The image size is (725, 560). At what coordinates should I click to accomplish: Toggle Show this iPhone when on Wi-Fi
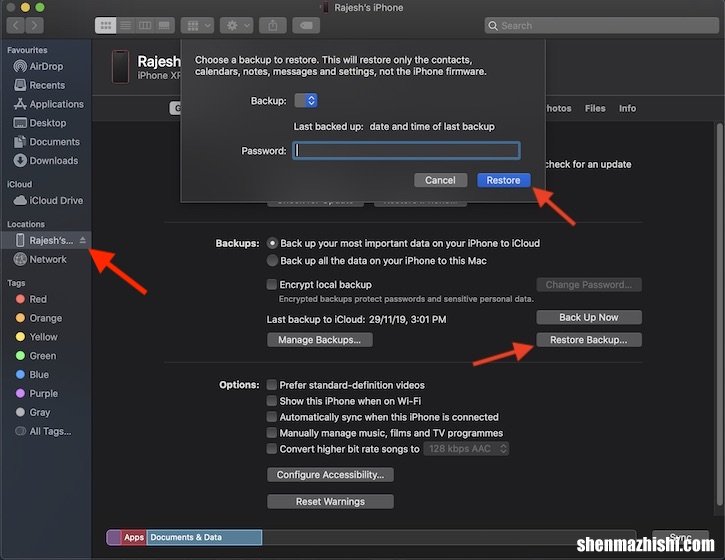pyautogui.click(x=272, y=401)
